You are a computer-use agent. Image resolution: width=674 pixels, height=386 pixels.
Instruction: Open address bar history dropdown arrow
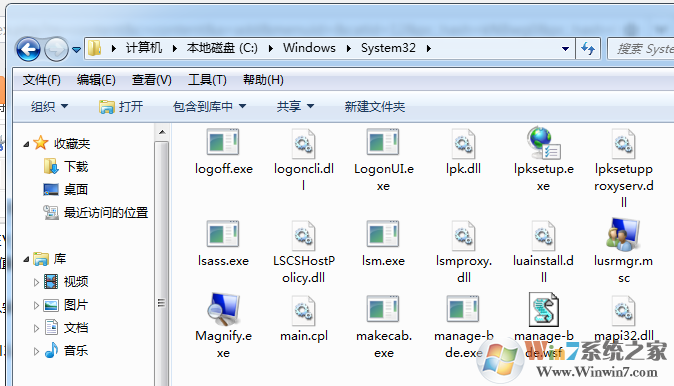coord(566,49)
